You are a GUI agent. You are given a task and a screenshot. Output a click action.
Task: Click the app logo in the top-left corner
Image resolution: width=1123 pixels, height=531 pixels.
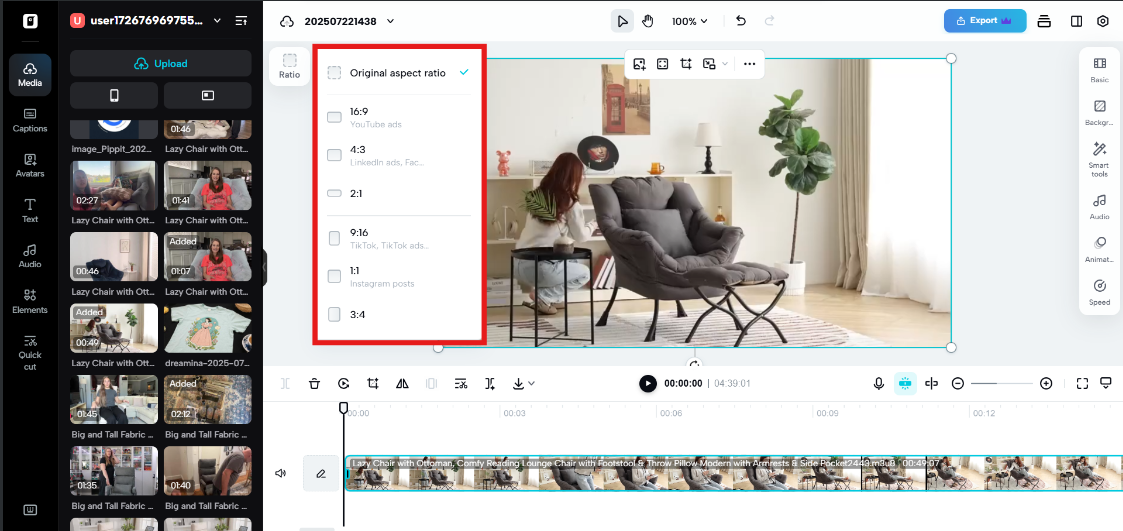click(x=30, y=21)
